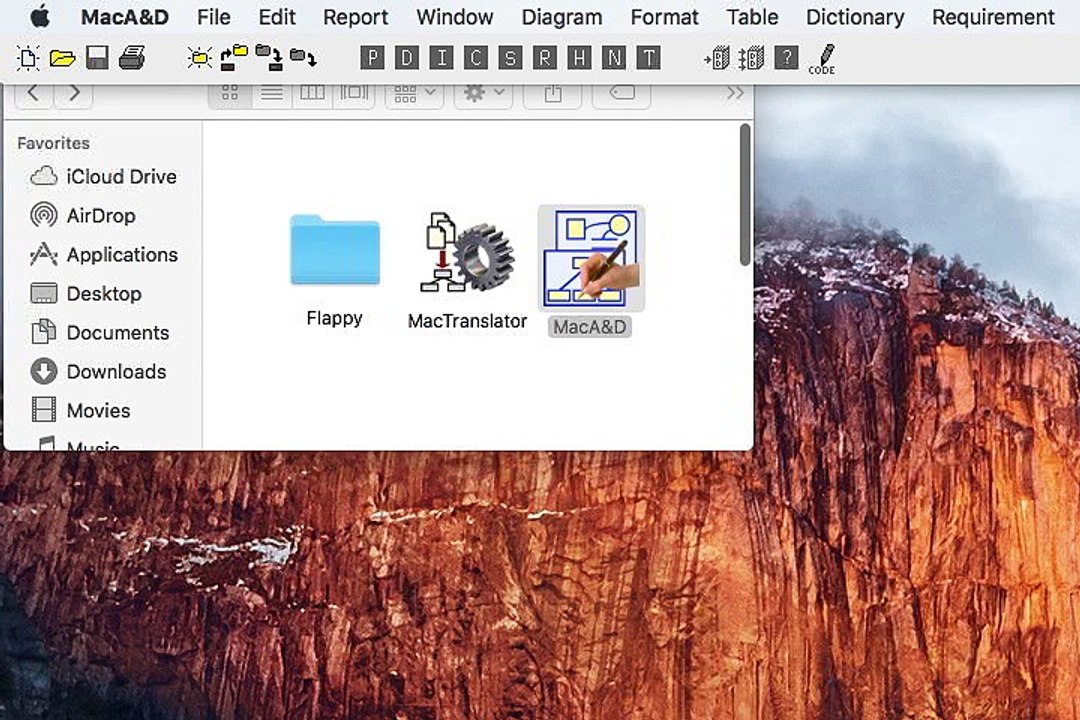Open the Window menu
Viewport: 1080px width, 720px height.
point(455,17)
